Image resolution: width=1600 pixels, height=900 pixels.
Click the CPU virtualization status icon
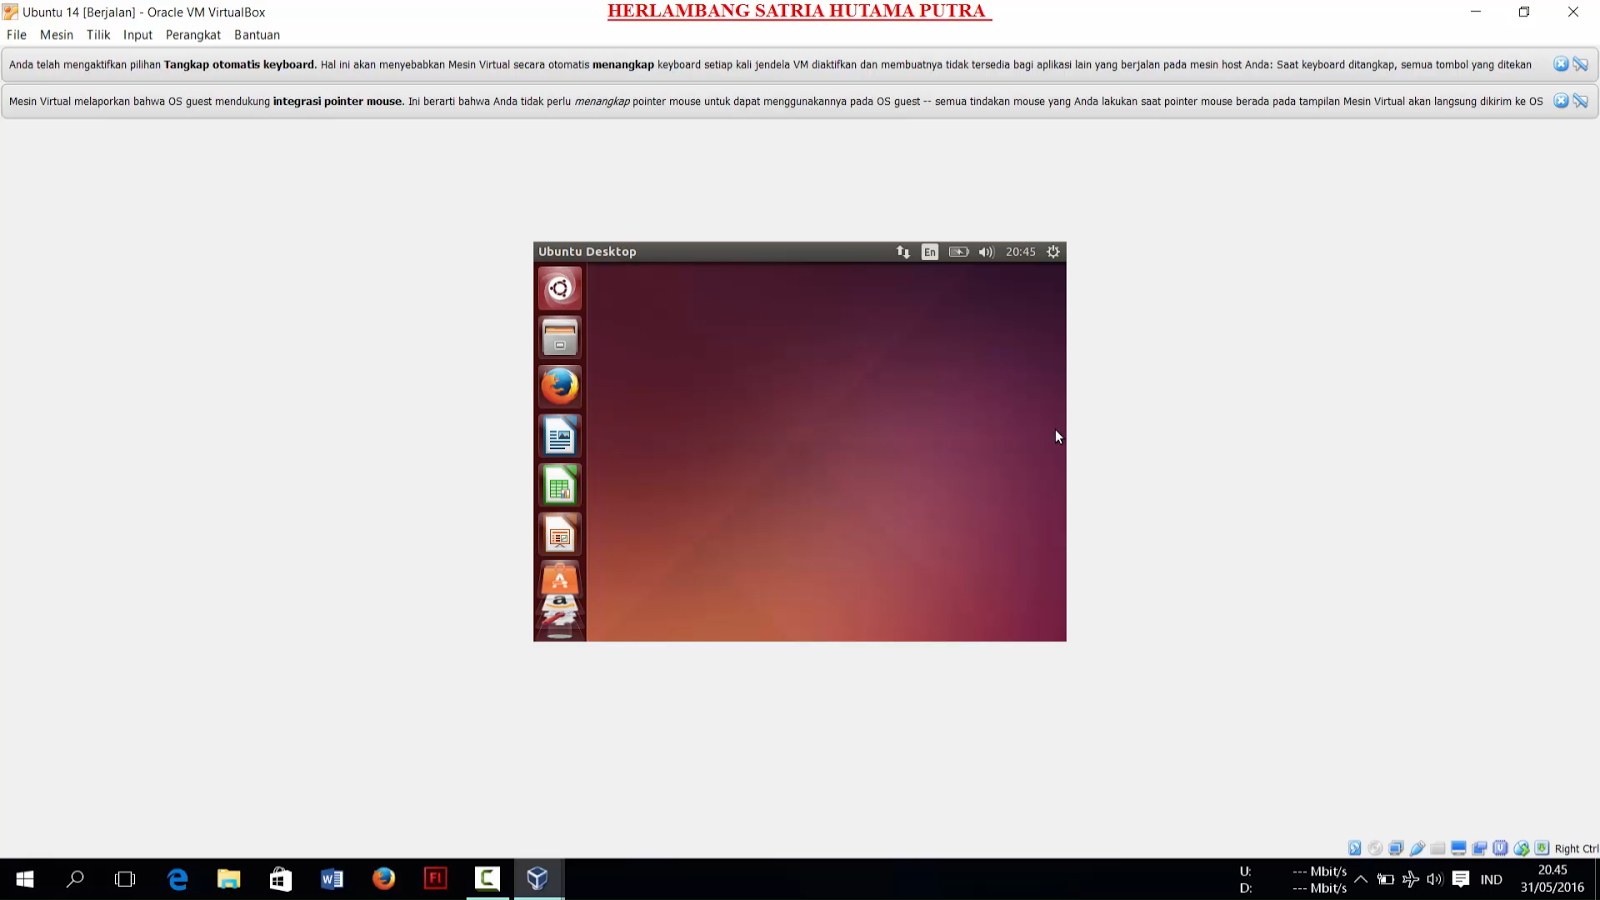coord(1501,848)
